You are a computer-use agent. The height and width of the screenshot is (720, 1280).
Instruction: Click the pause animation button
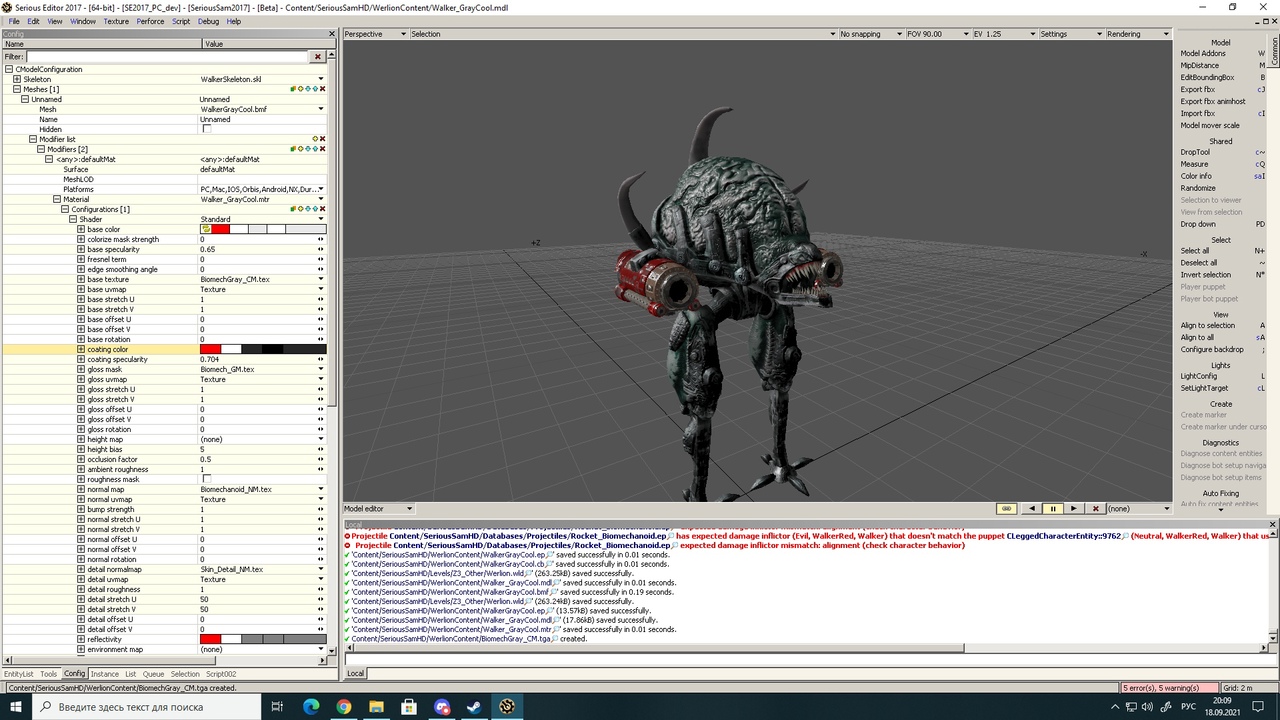tap(1052, 509)
